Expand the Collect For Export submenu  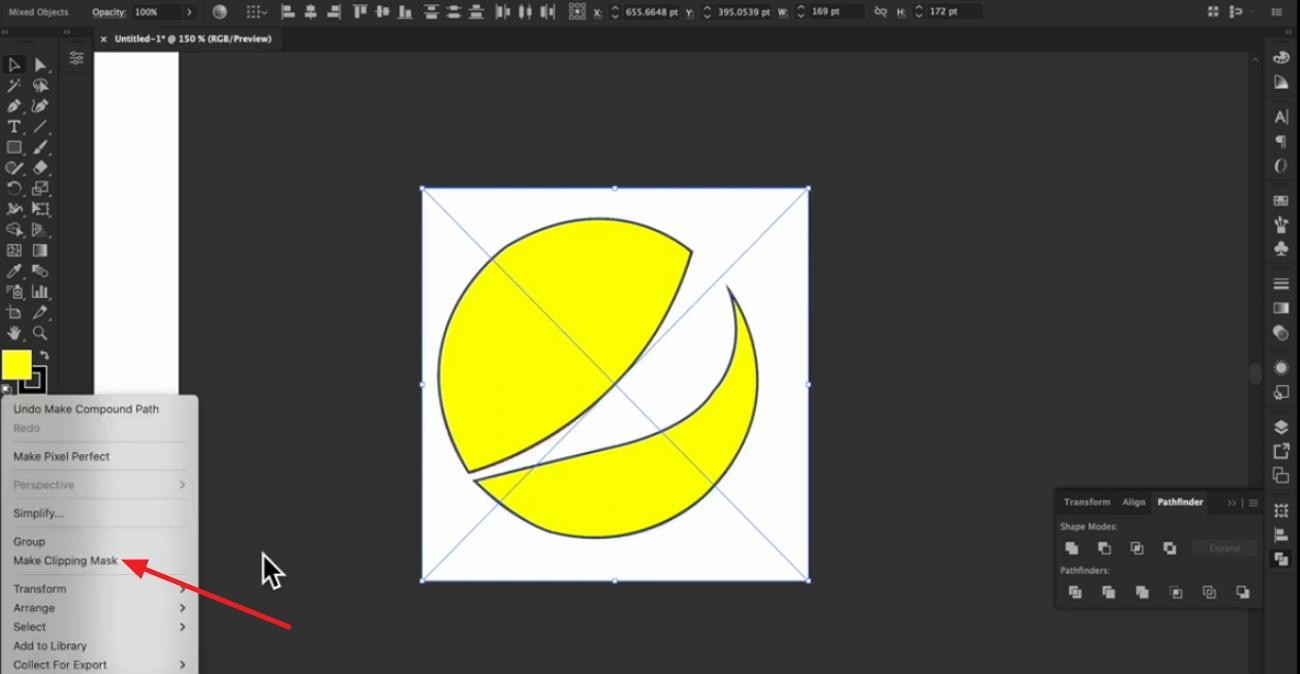(183, 665)
